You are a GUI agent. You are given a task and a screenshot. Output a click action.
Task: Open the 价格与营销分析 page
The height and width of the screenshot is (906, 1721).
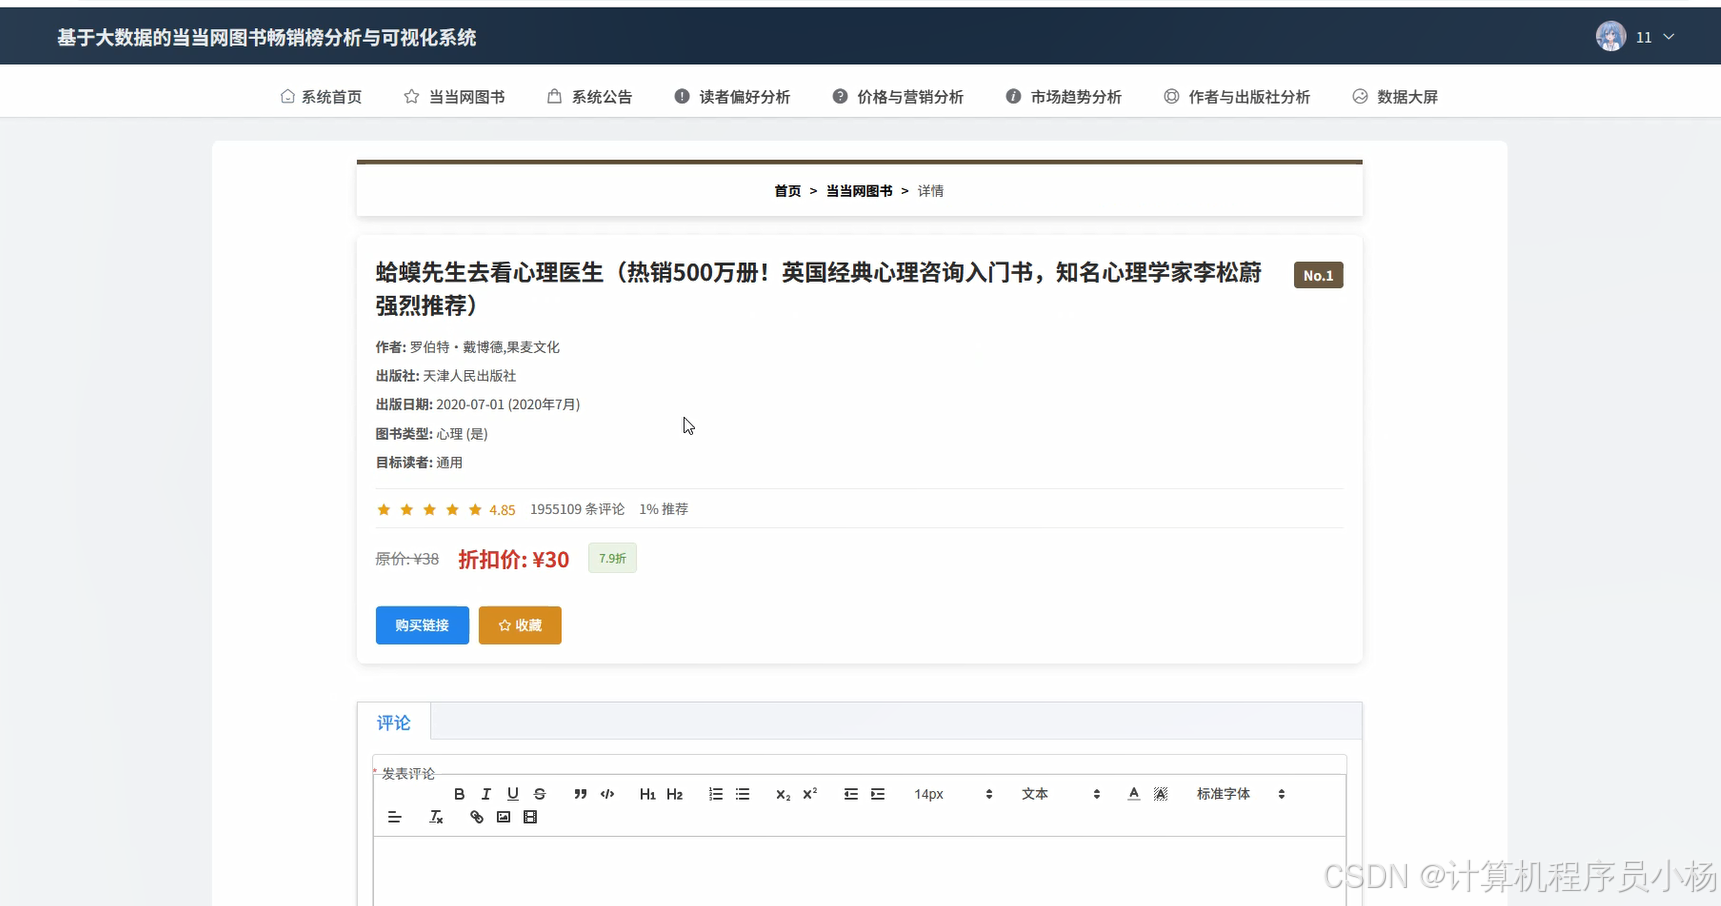(x=898, y=97)
